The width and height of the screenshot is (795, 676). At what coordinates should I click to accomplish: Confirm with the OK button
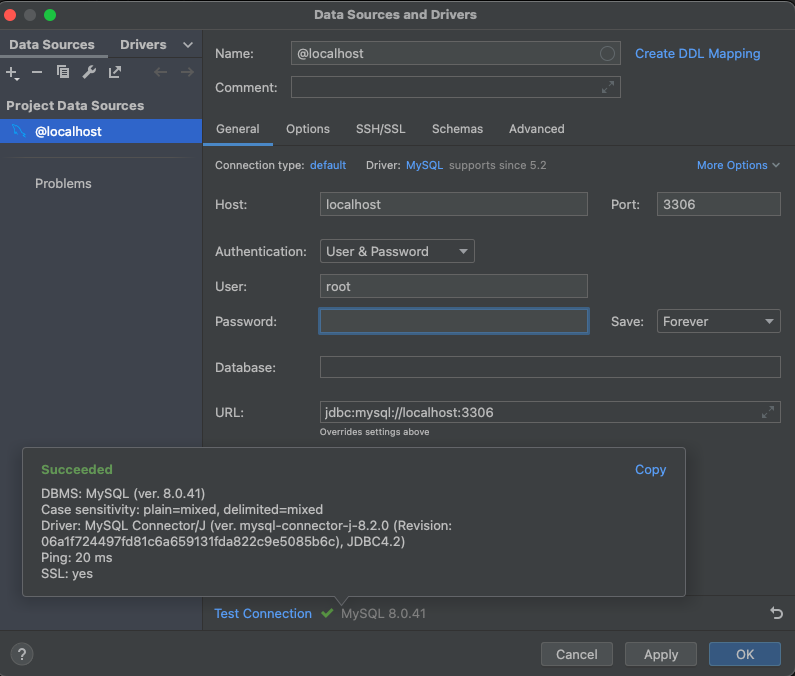click(744, 654)
